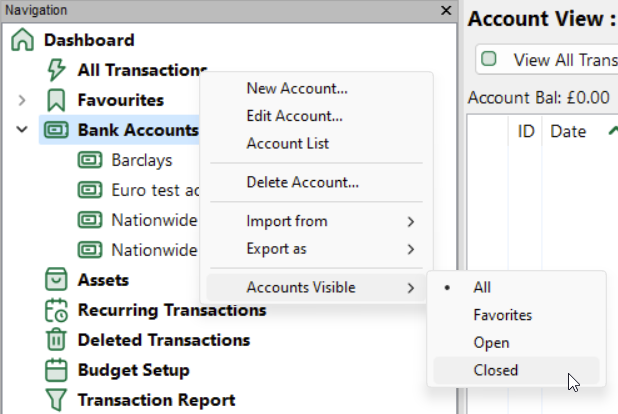The height and width of the screenshot is (414, 618).
Task: Collapse the Bank Accounts tree node
Action: pos(22,129)
